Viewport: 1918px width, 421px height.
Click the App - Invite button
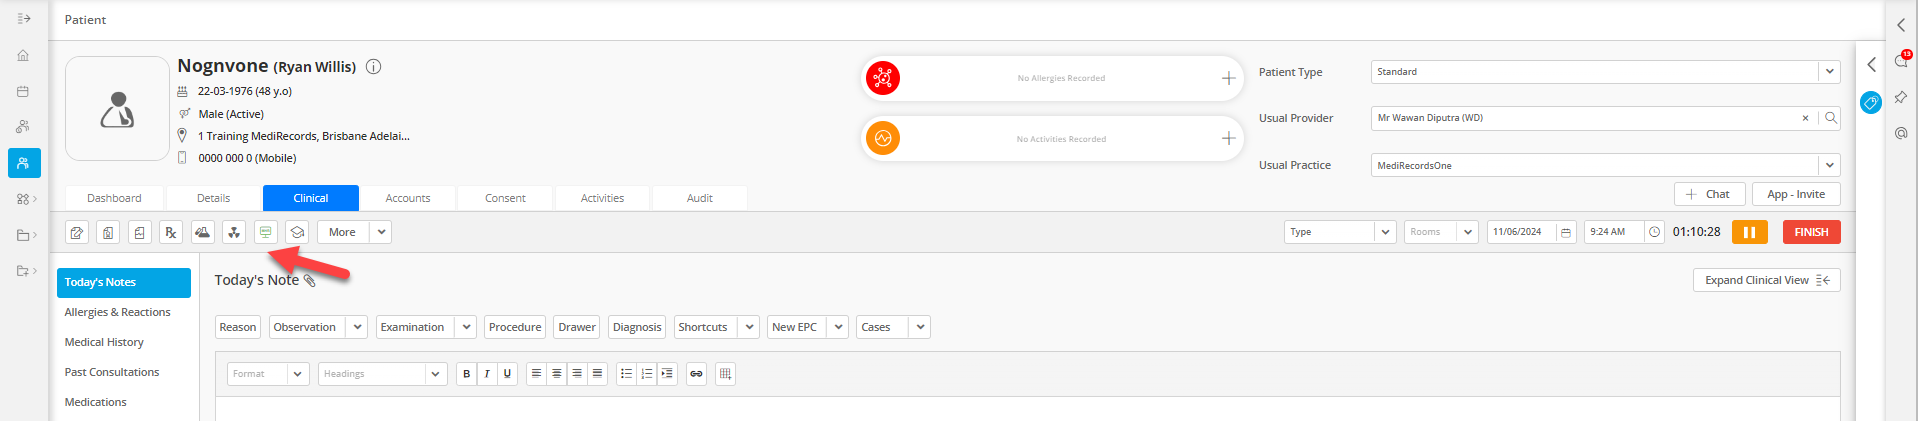coord(1796,194)
